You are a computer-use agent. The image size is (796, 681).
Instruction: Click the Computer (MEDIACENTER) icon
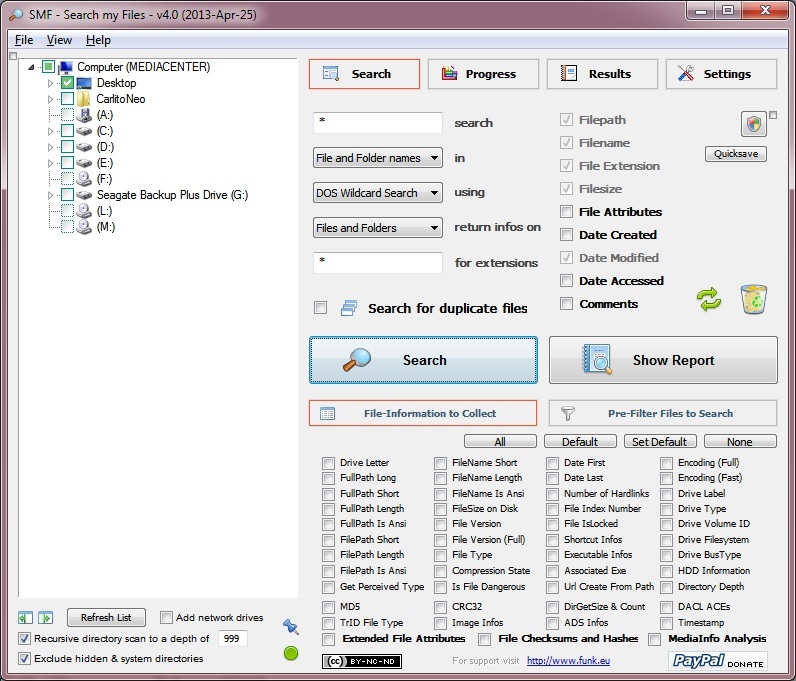(65, 67)
